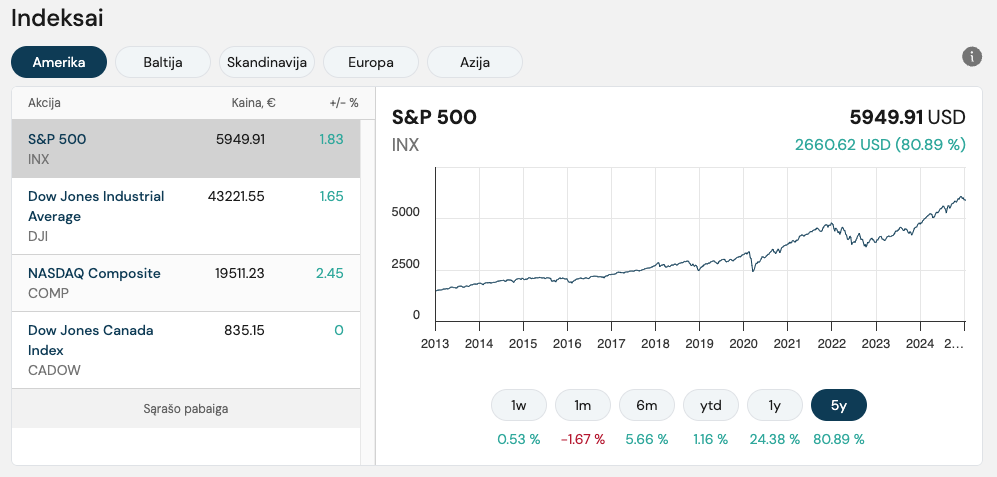Click the 5000 y-axis label
Viewport: 997px width, 477px height.
(x=407, y=212)
